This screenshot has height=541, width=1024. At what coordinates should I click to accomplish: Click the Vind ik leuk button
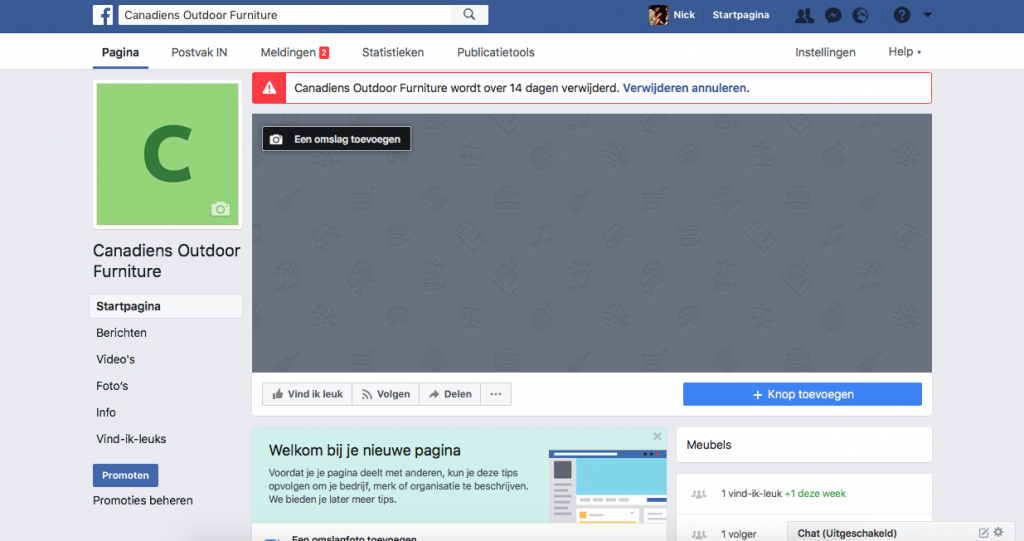(307, 394)
